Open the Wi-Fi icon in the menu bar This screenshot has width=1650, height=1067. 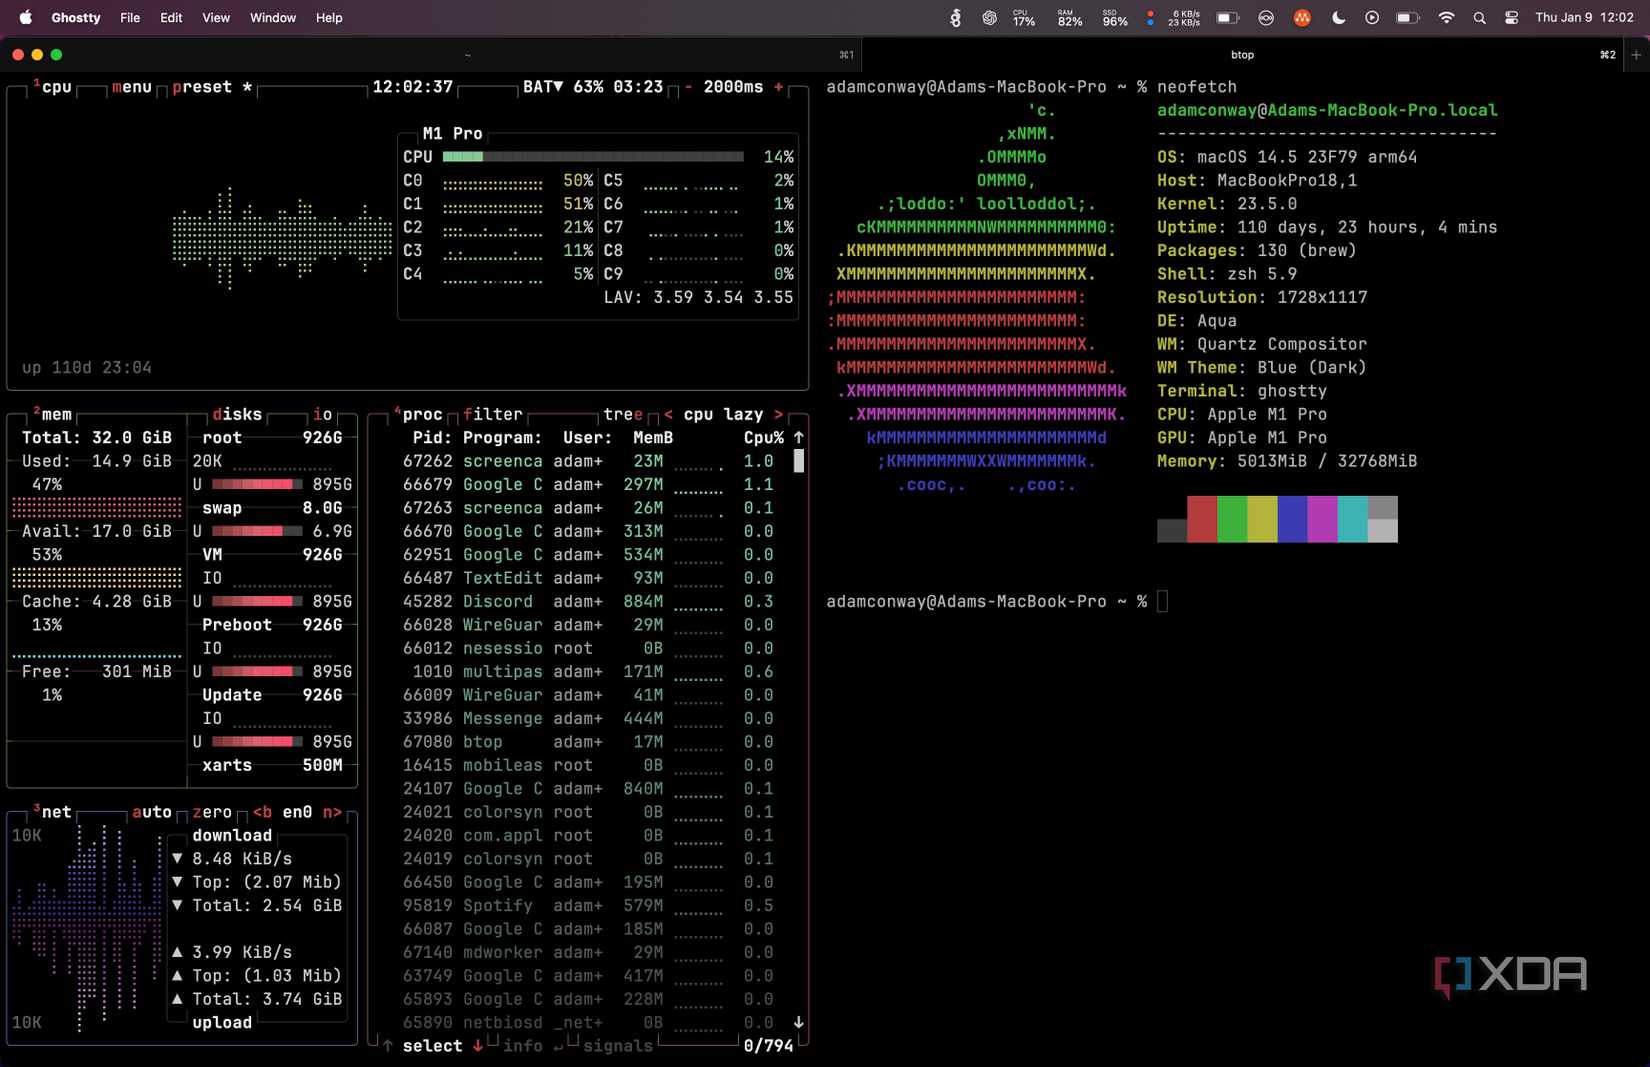(1446, 17)
